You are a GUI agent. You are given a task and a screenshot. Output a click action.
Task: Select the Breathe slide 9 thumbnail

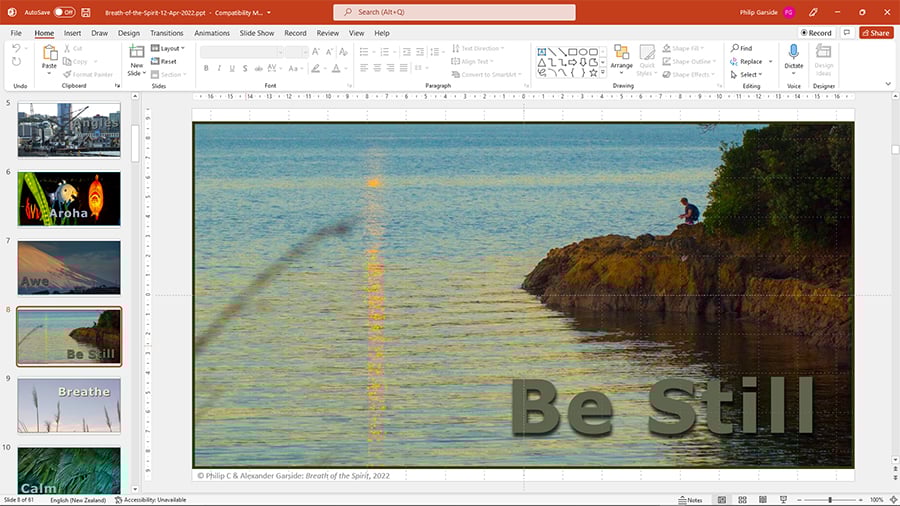tap(69, 405)
